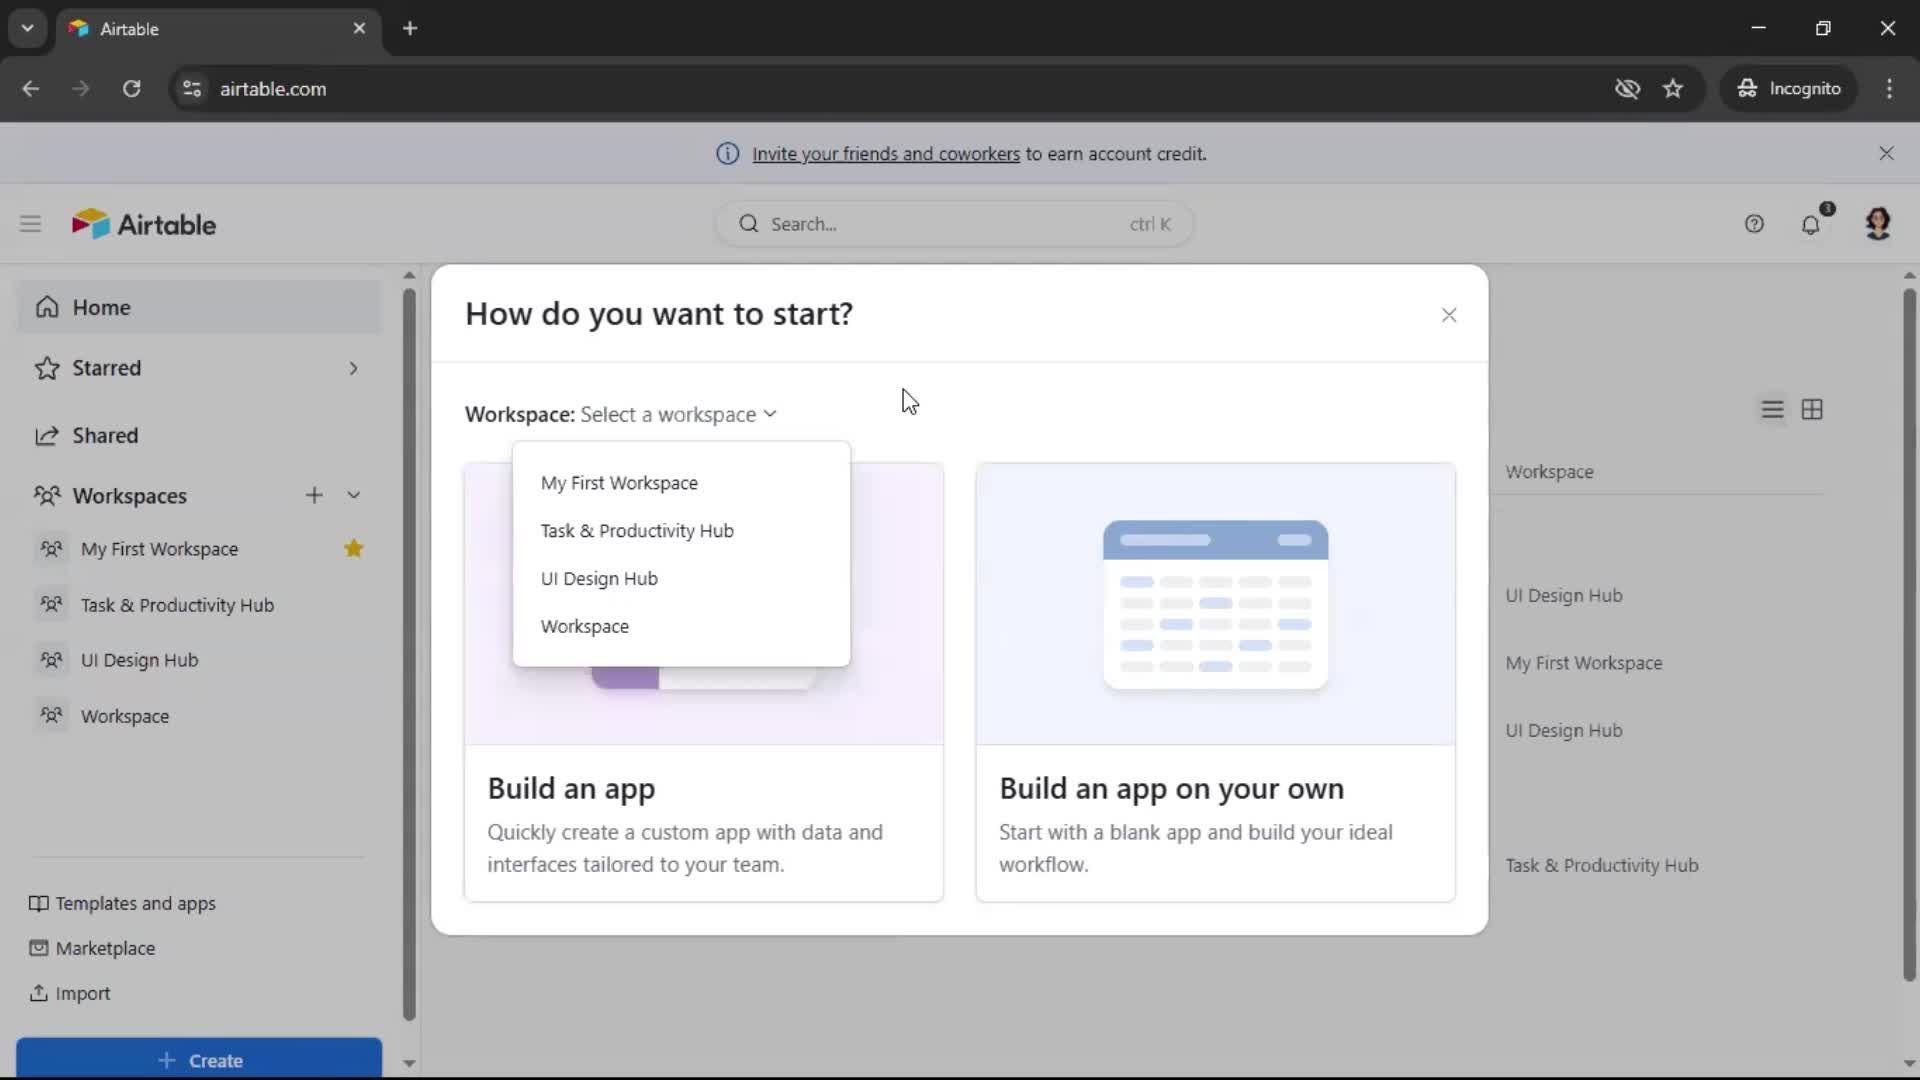Open the tab search dropdown arrow
The width and height of the screenshot is (1920, 1080).
(28, 28)
